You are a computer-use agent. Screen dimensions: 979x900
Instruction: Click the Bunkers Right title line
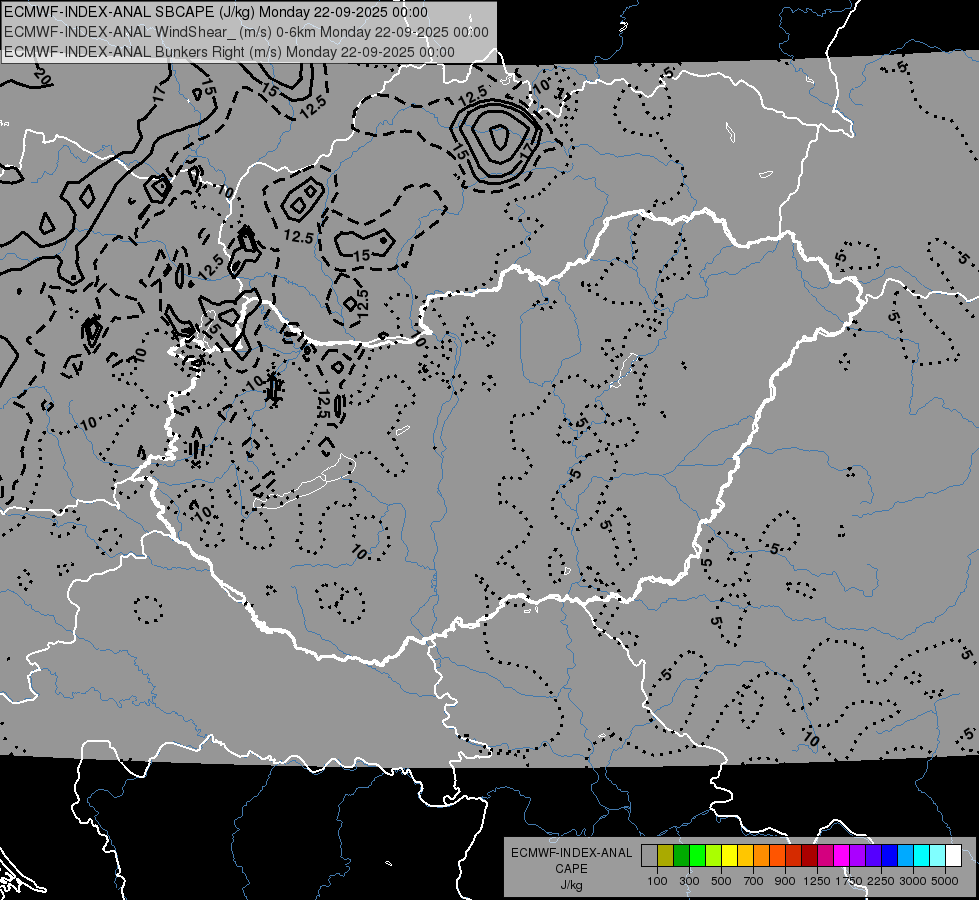[x=229, y=52]
